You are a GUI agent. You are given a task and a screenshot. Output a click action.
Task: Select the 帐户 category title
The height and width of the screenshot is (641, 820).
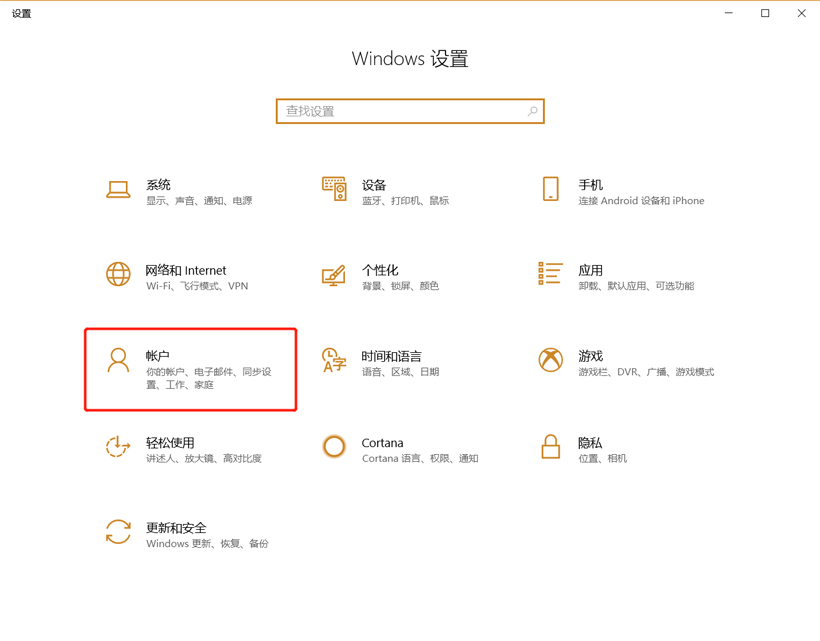[x=157, y=356]
